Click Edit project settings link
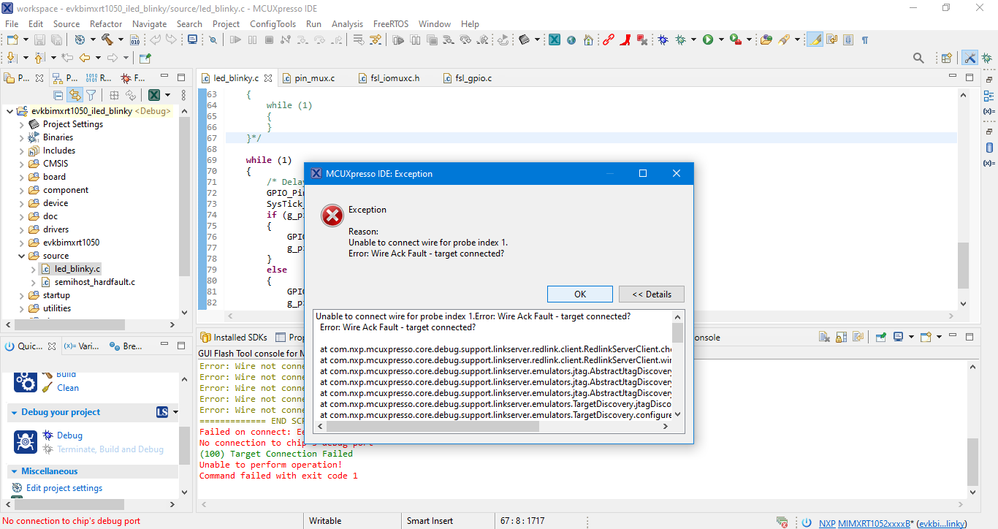Image resolution: width=998 pixels, height=529 pixels. tap(64, 488)
